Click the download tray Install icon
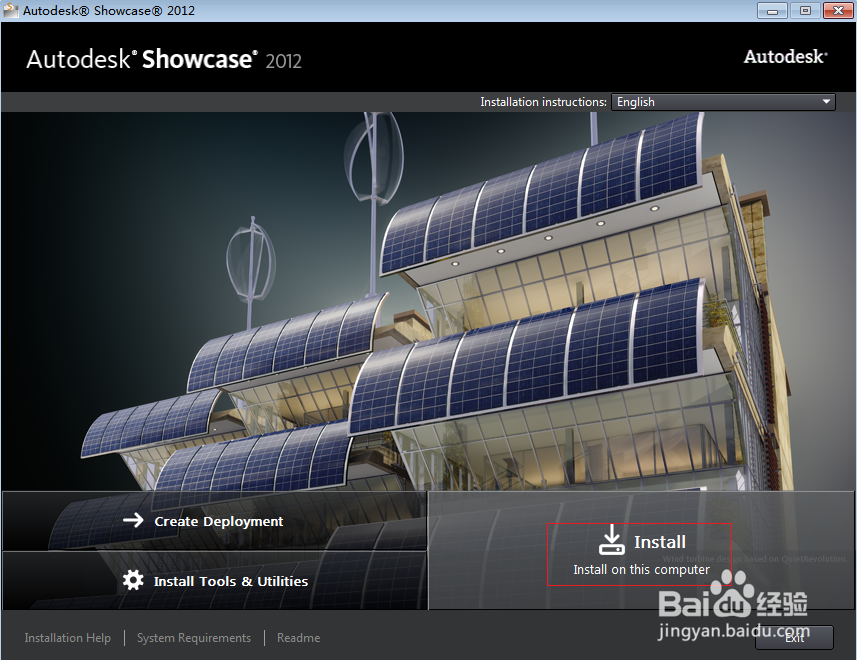This screenshot has width=857, height=660. (612, 540)
